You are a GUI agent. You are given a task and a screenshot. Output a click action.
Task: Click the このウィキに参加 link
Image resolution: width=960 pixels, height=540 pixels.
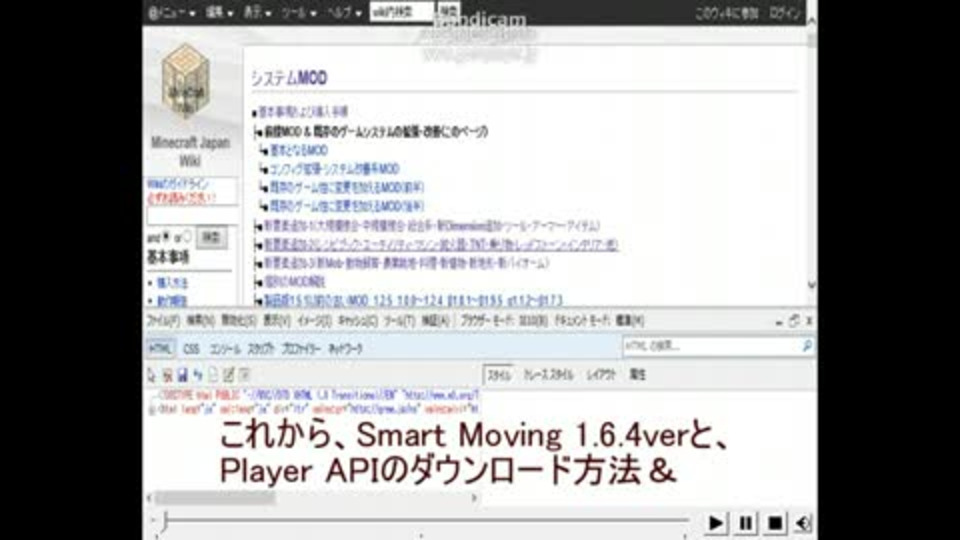(726, 13)
